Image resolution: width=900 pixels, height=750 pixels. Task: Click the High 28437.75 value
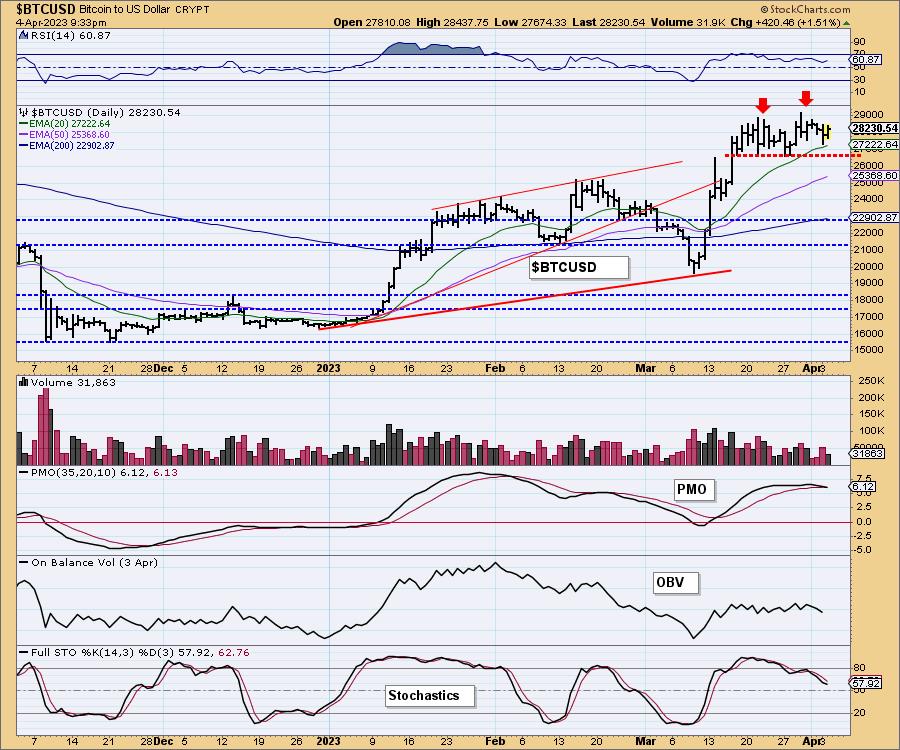coord(452,22)
